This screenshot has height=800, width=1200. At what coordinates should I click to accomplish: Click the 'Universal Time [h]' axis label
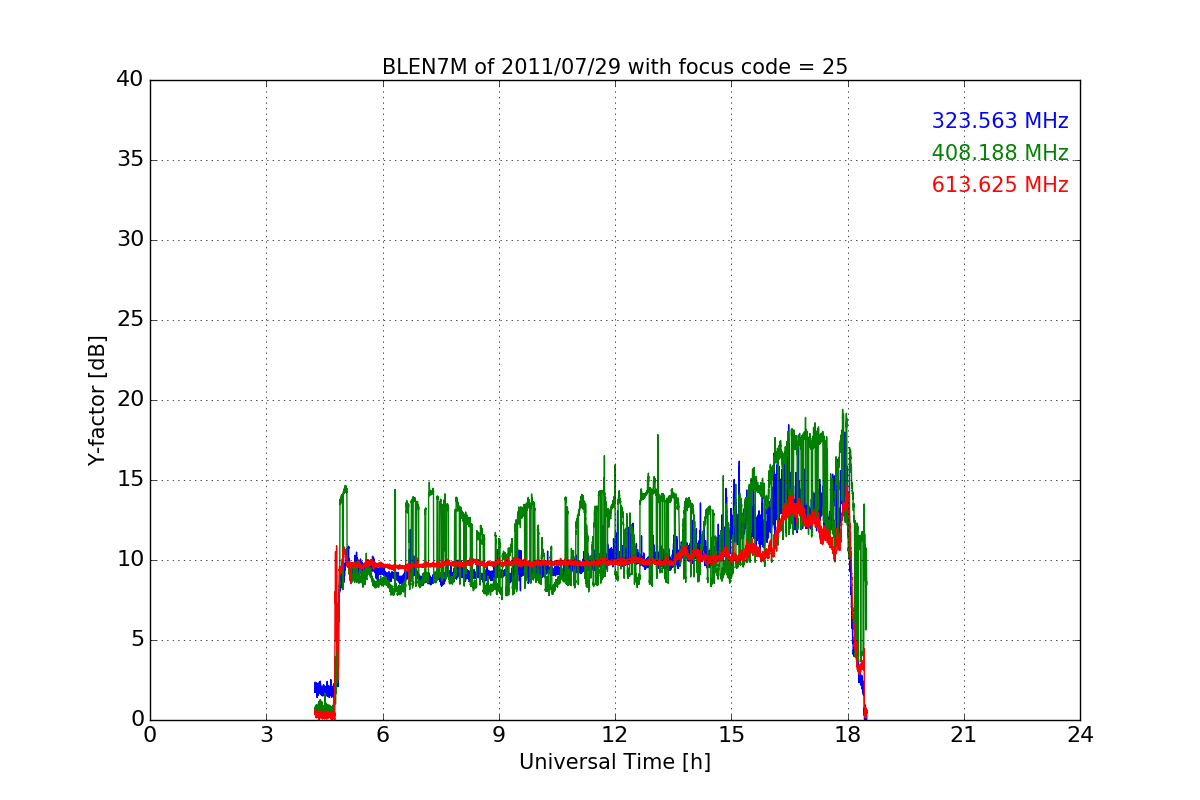tap(615, 762)
